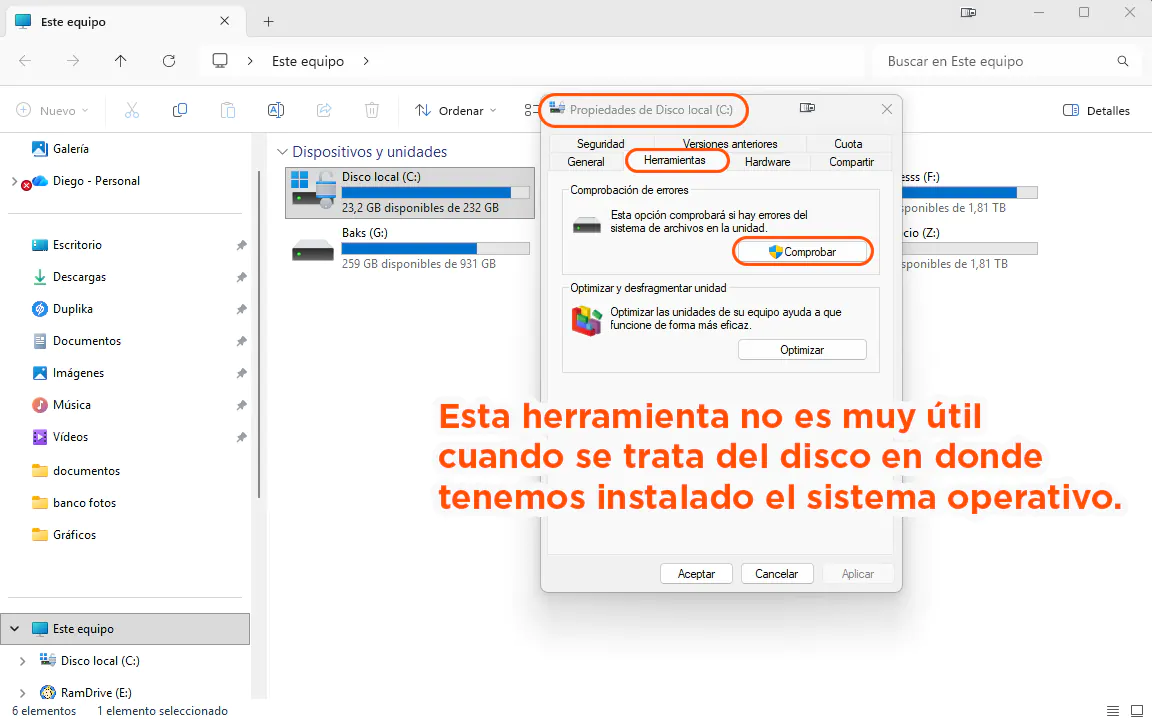
Task: Click the Rename icon in the toolbar
Action: tap(276, 110)
